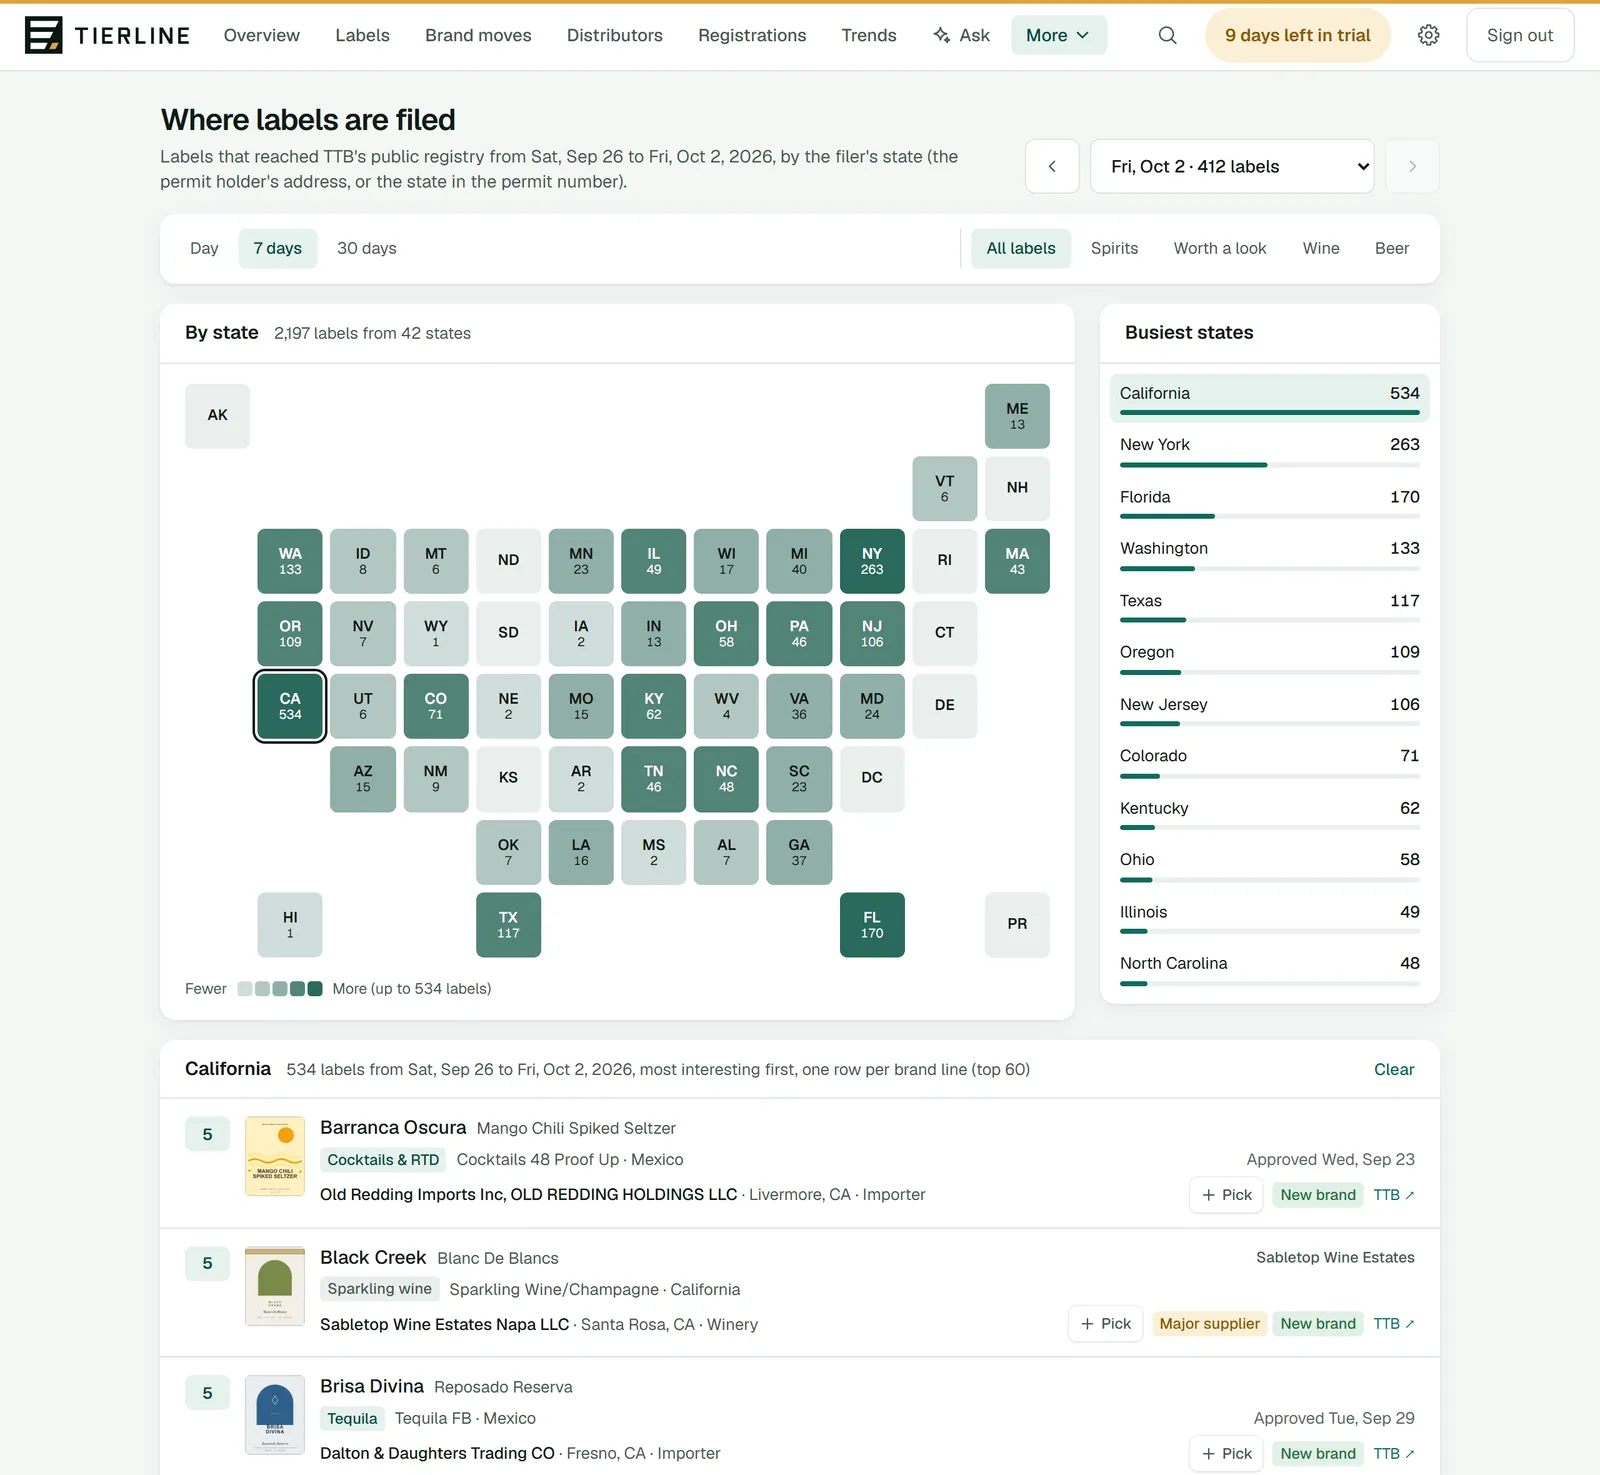This screenshot has width=1600, height=1475.
Task: Switch range to Day
Action: 204,248
